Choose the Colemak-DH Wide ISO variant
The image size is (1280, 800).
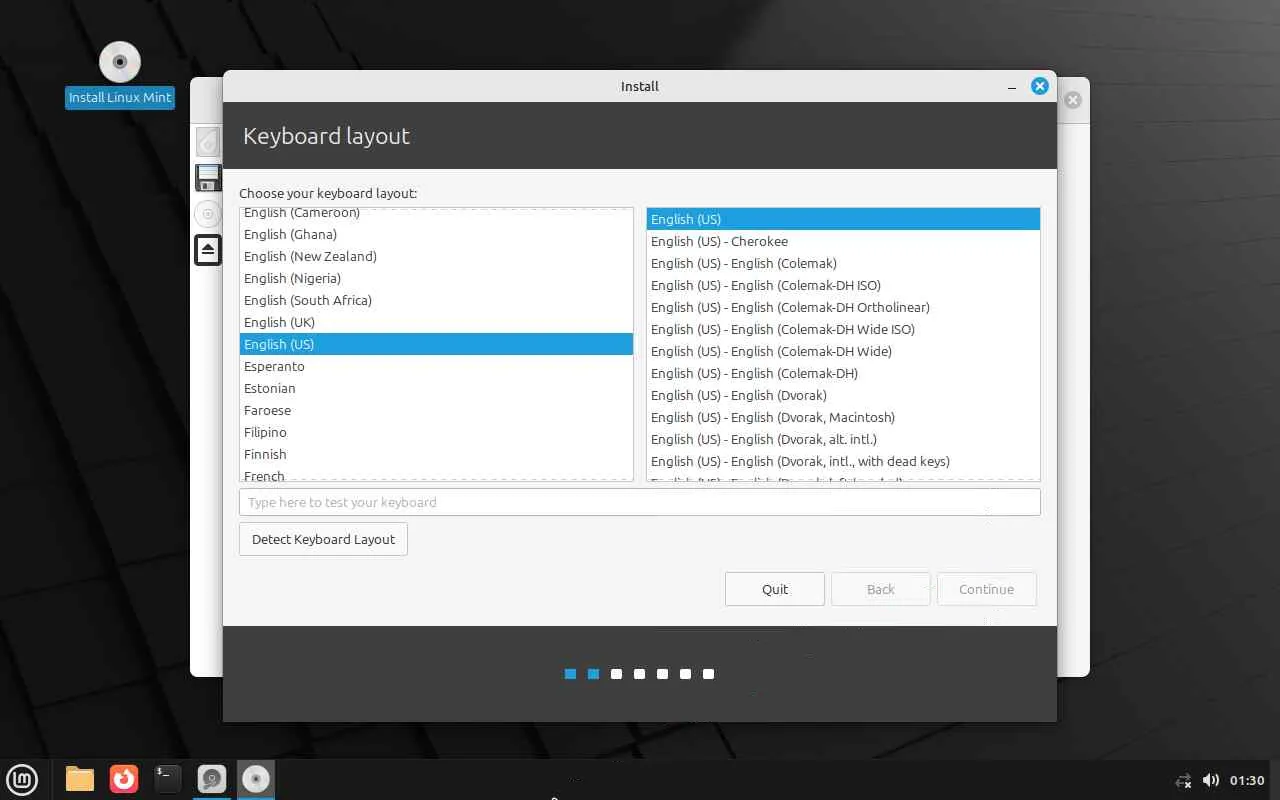click(843, 329)
